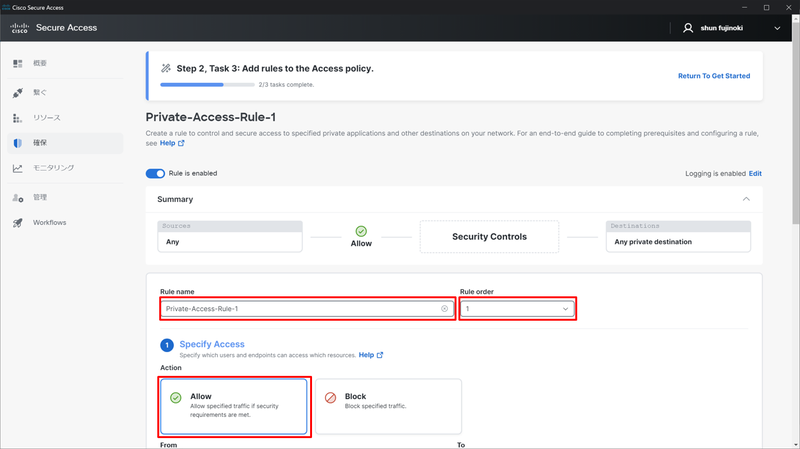Screen dimensions: 800x449
Task: Clear the Rule name field with X icon
Action: [x=444, y=309]
